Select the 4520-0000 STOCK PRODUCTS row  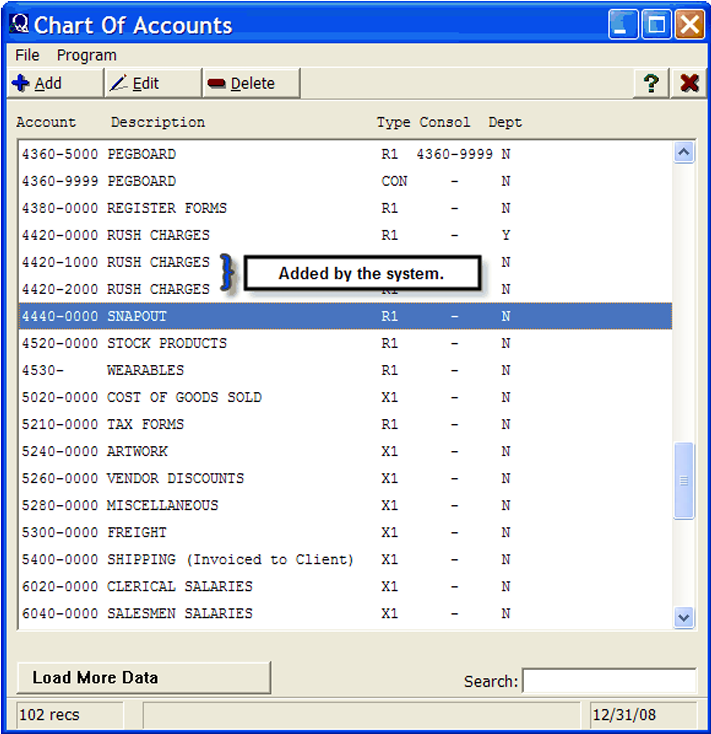pyautogui.click(x=345, y=343)
